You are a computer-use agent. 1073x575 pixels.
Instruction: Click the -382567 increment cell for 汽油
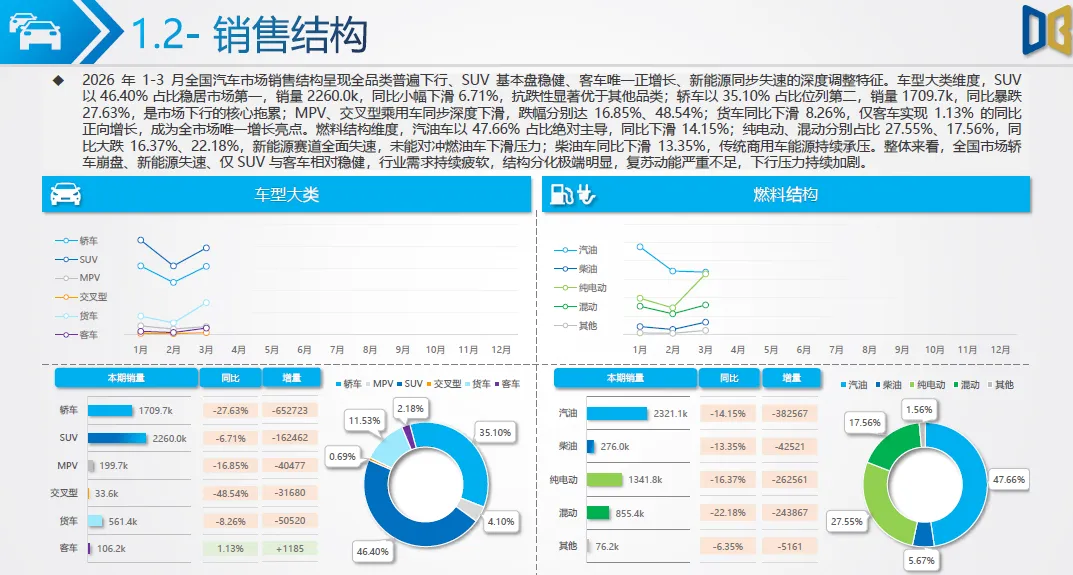point(790,413)
